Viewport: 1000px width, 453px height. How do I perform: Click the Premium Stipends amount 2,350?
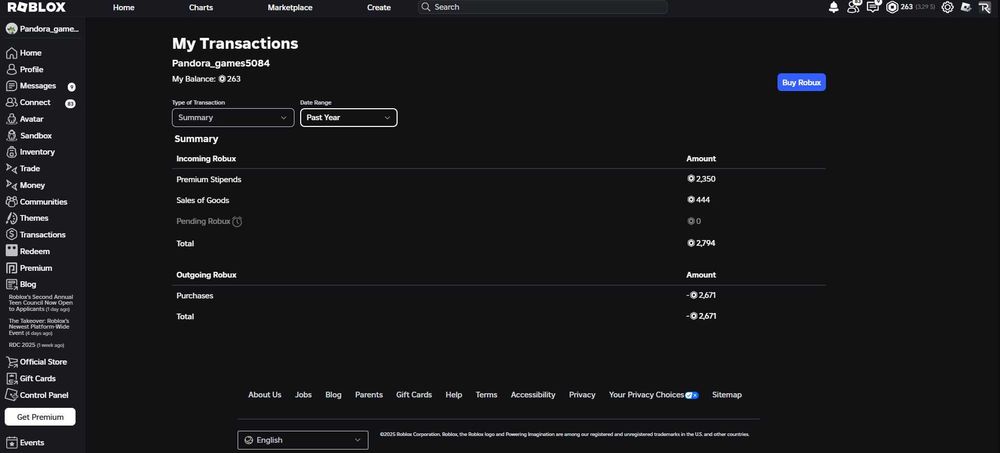pos(701,179)
